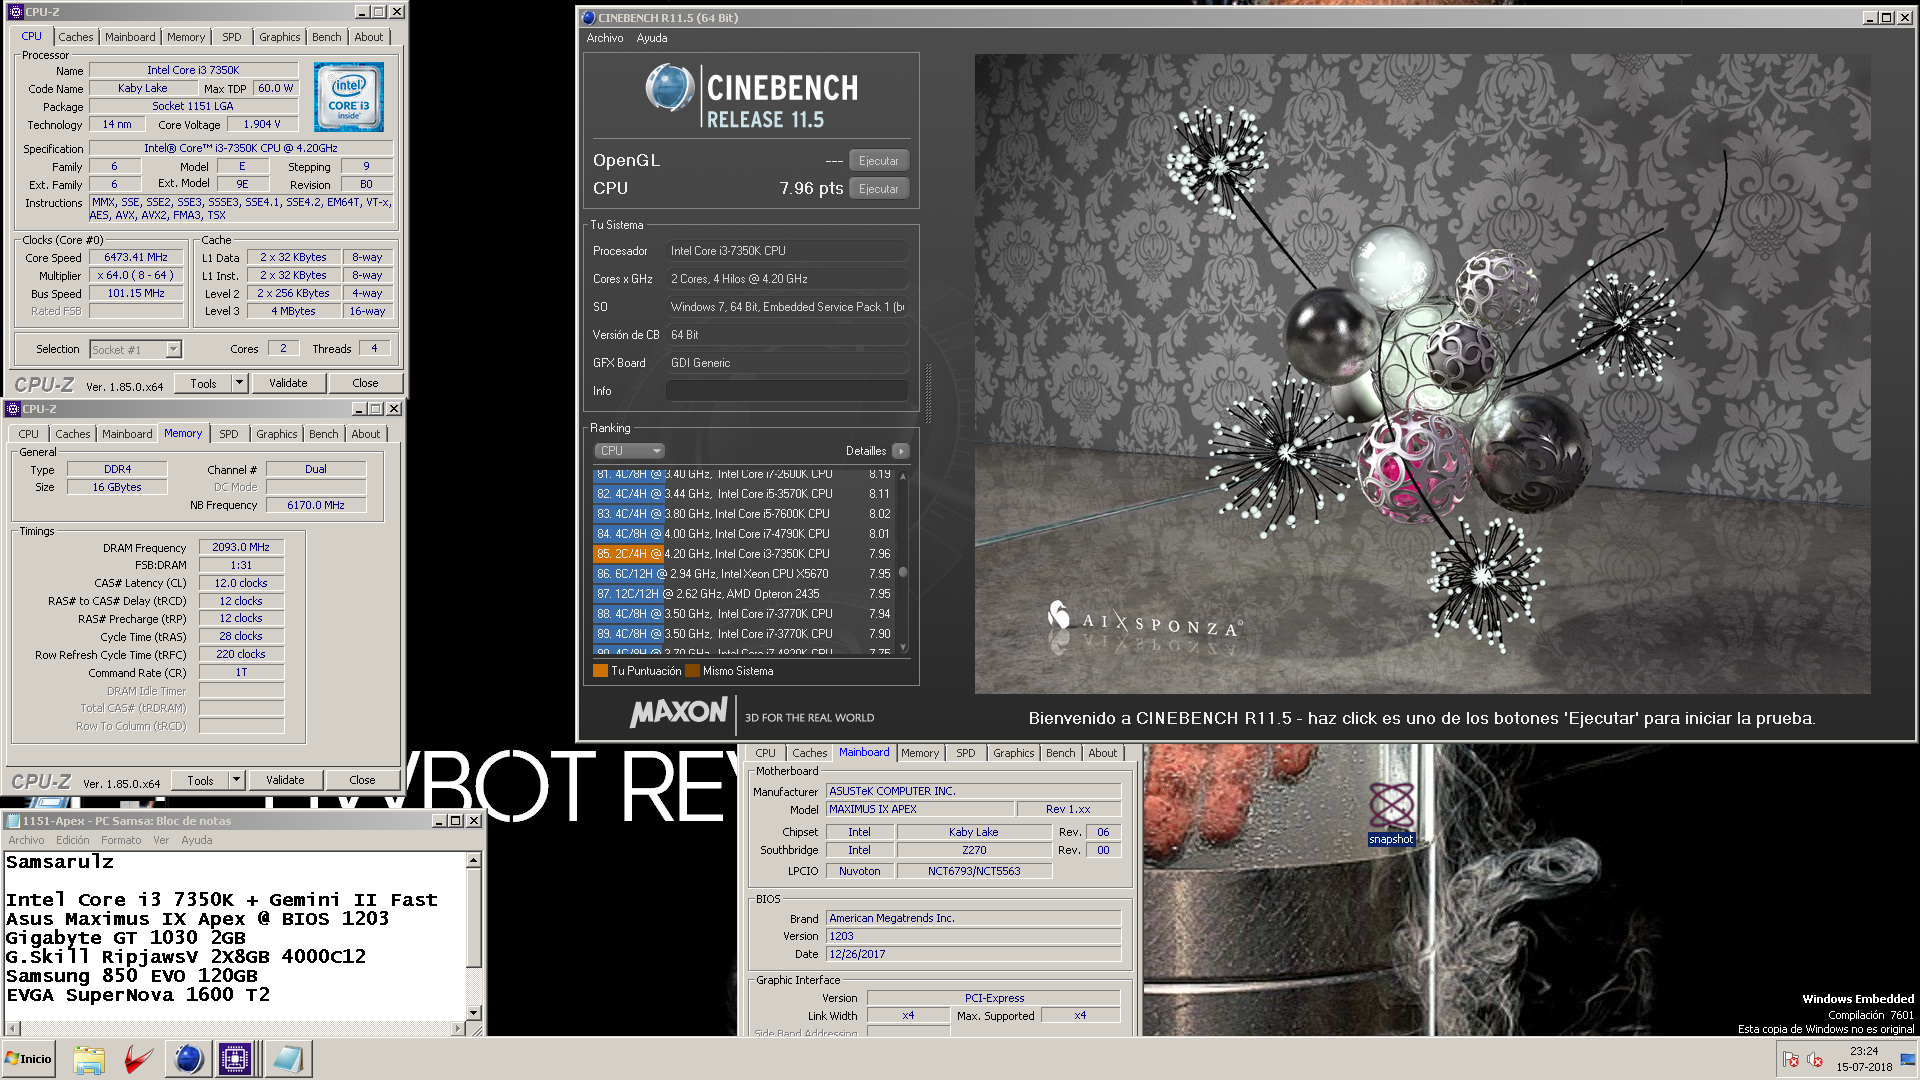Expand the Socket #1 selection combo box
The height and width of the screenshot is (1080, 1920).
click(136, 349)
